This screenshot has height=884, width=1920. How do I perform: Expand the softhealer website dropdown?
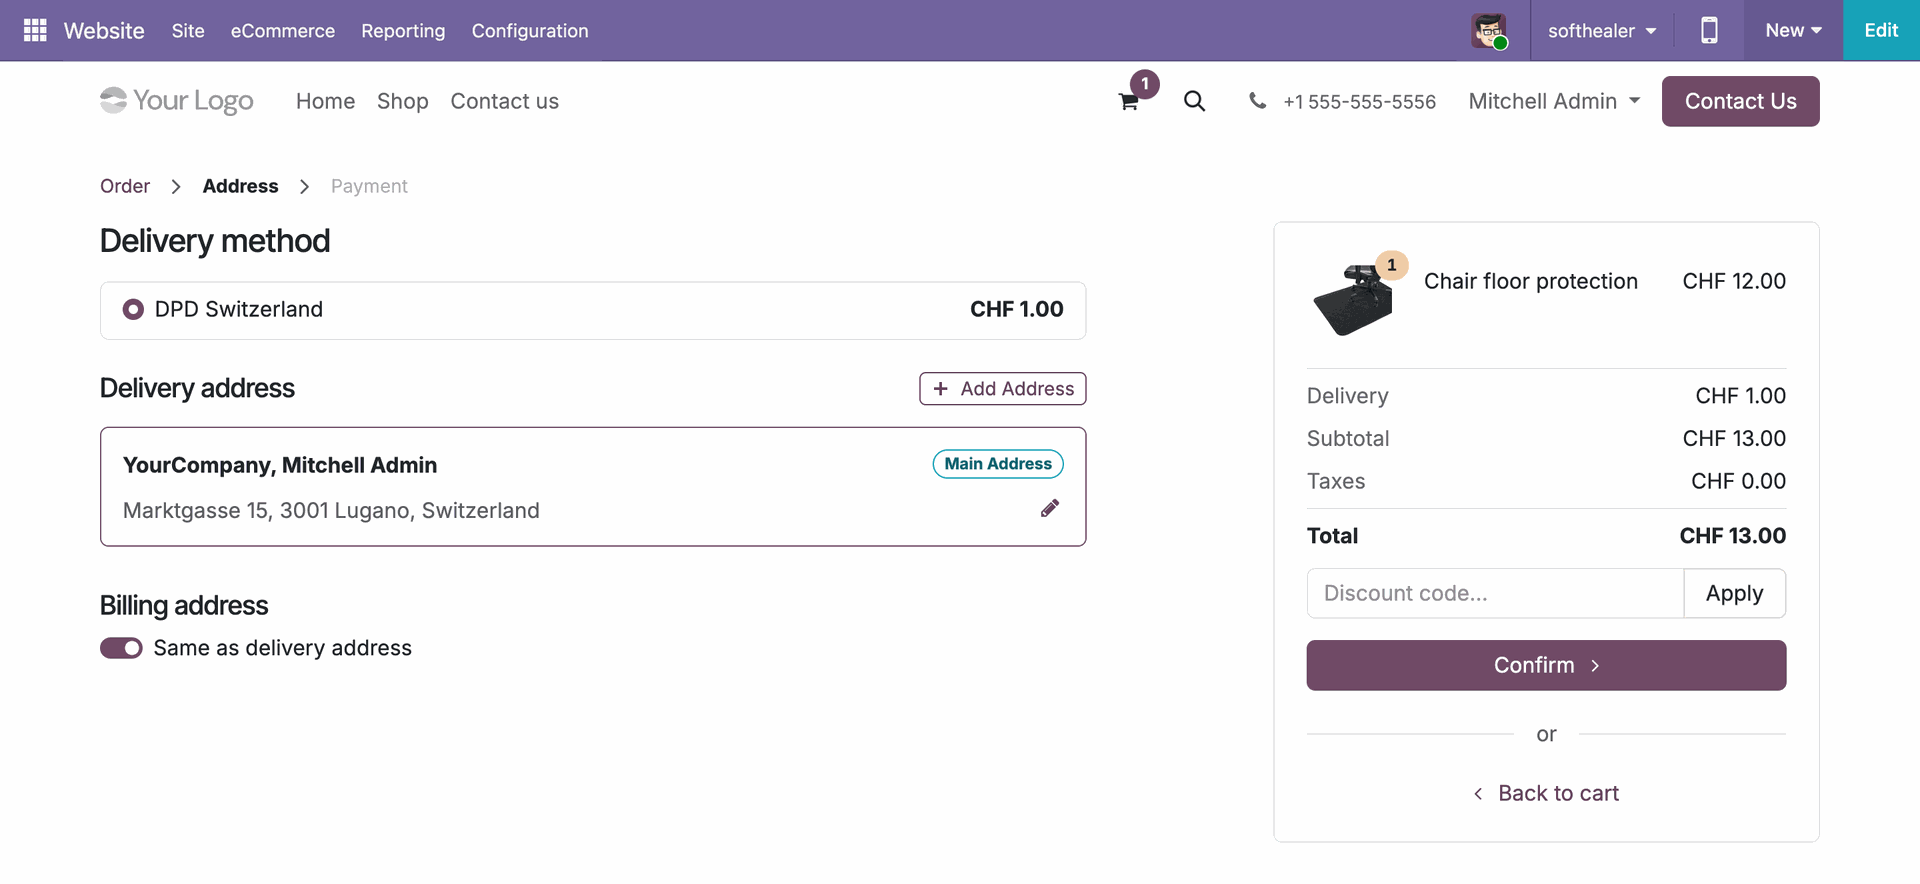[x=1602, y=30]
